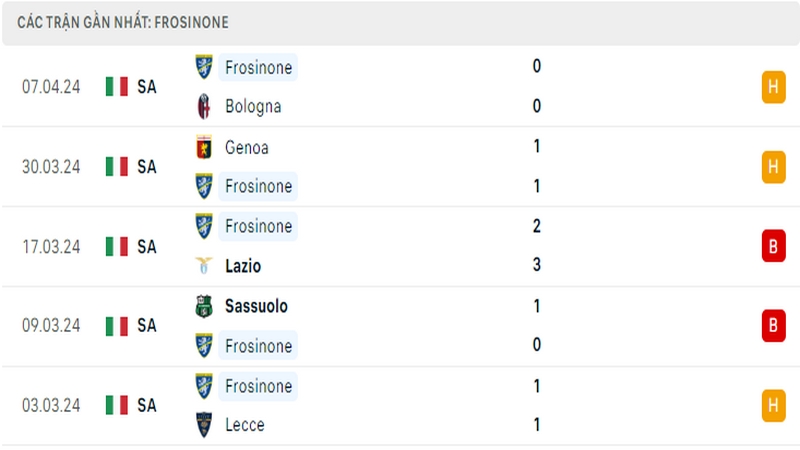Click the red B badge for Lazio match
800x450 pixels.
click(773, 246)
